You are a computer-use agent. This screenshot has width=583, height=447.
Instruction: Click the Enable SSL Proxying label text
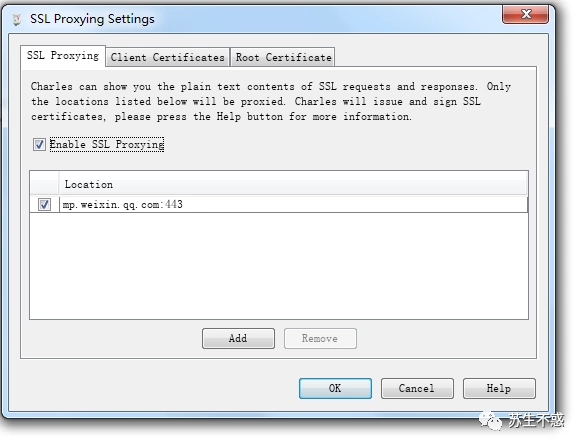coord(107,144)
